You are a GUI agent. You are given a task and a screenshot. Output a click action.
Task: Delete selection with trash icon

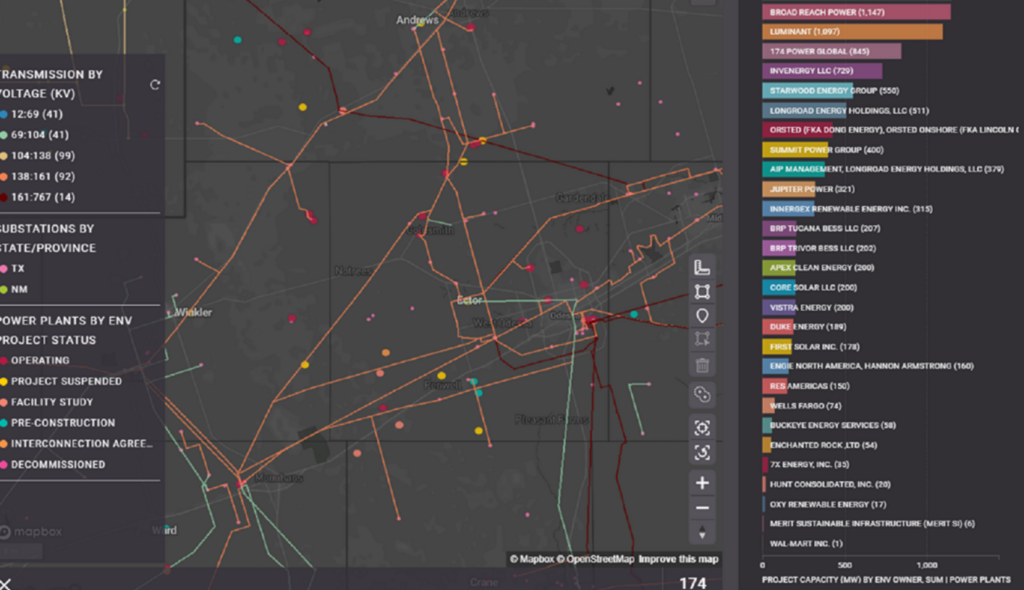(702, 365)
